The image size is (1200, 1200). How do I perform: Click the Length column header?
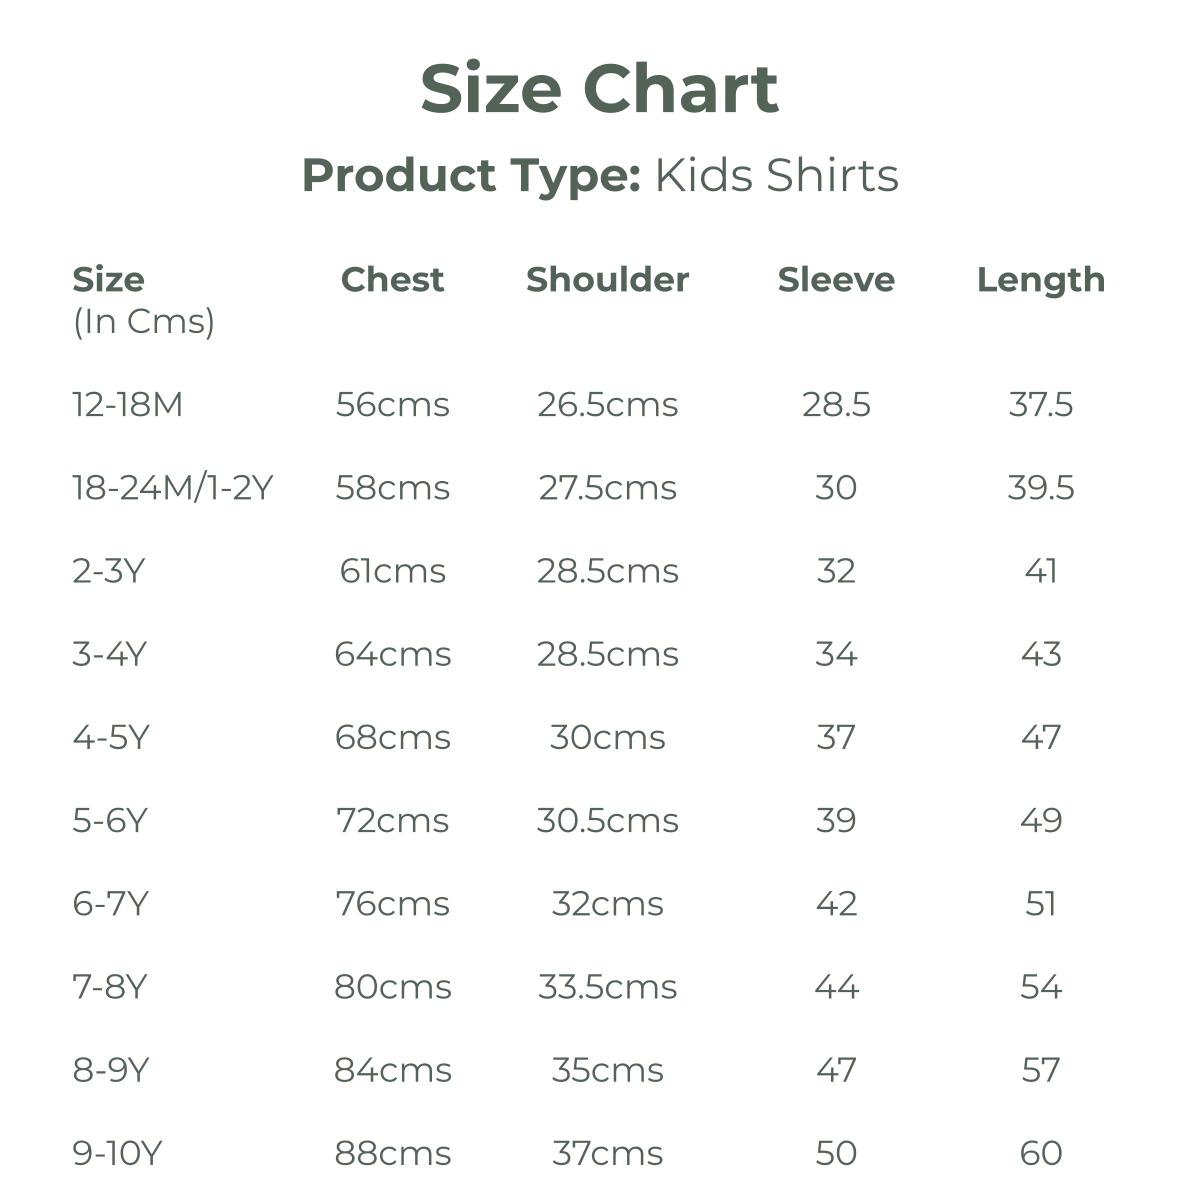[x=1040, y=280]
